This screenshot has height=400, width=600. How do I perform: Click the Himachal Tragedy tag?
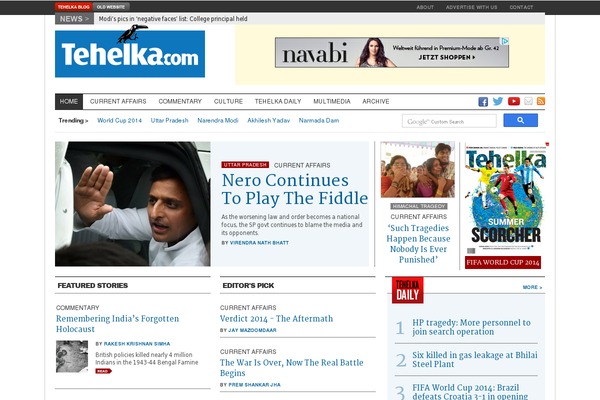pyautogui.click(x=419, y=206)
